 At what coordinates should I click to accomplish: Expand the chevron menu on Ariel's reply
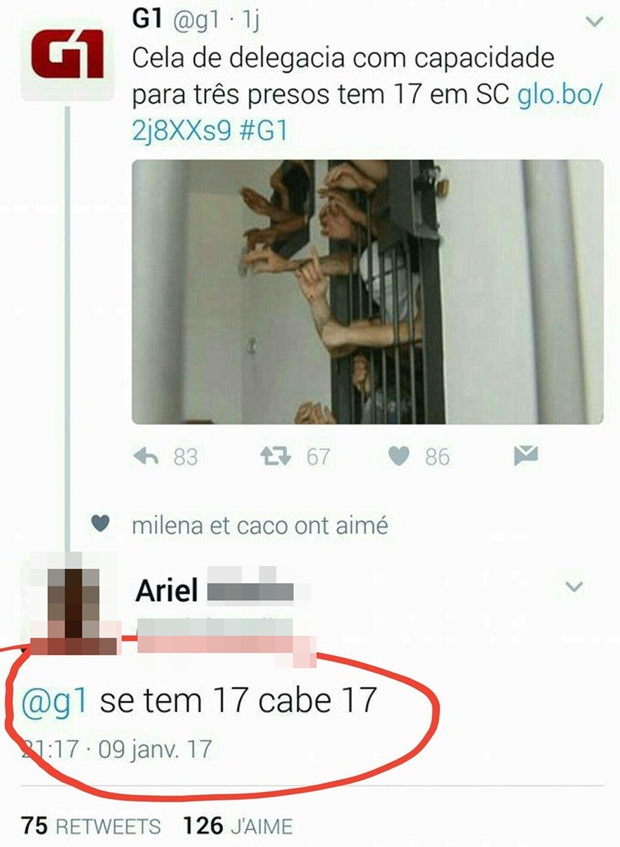pyautogui.click(x=574, y=586)
